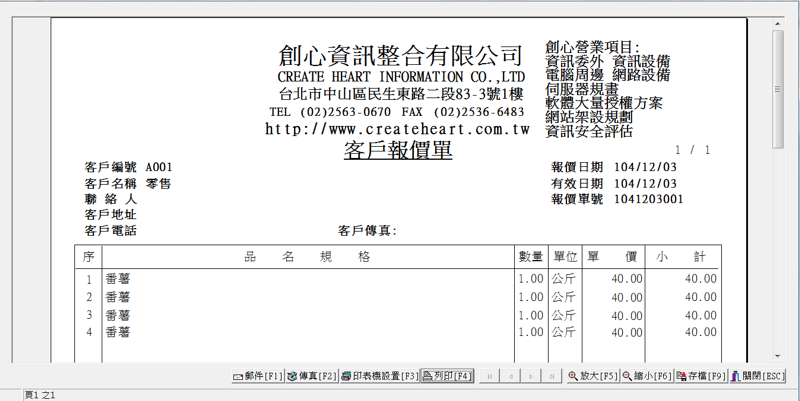Click the 品名規格 column header
Image resolution: width=800 pixels, height=401 pixels.
pos(307,257)
